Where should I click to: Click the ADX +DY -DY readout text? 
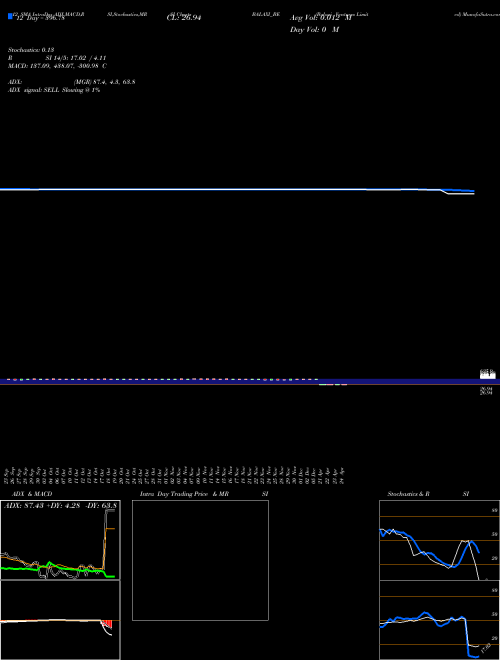60,506
